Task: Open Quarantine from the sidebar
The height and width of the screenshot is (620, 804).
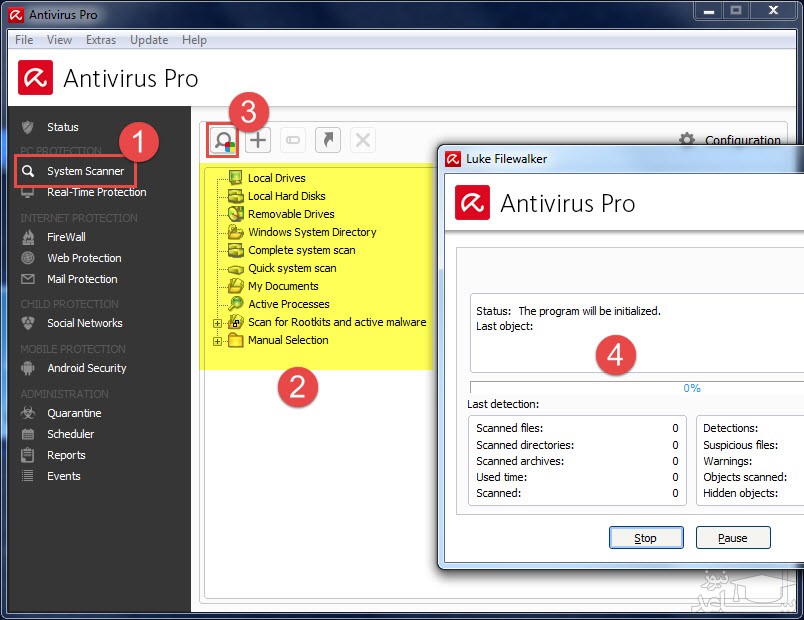Action: (x=74, y=413)
